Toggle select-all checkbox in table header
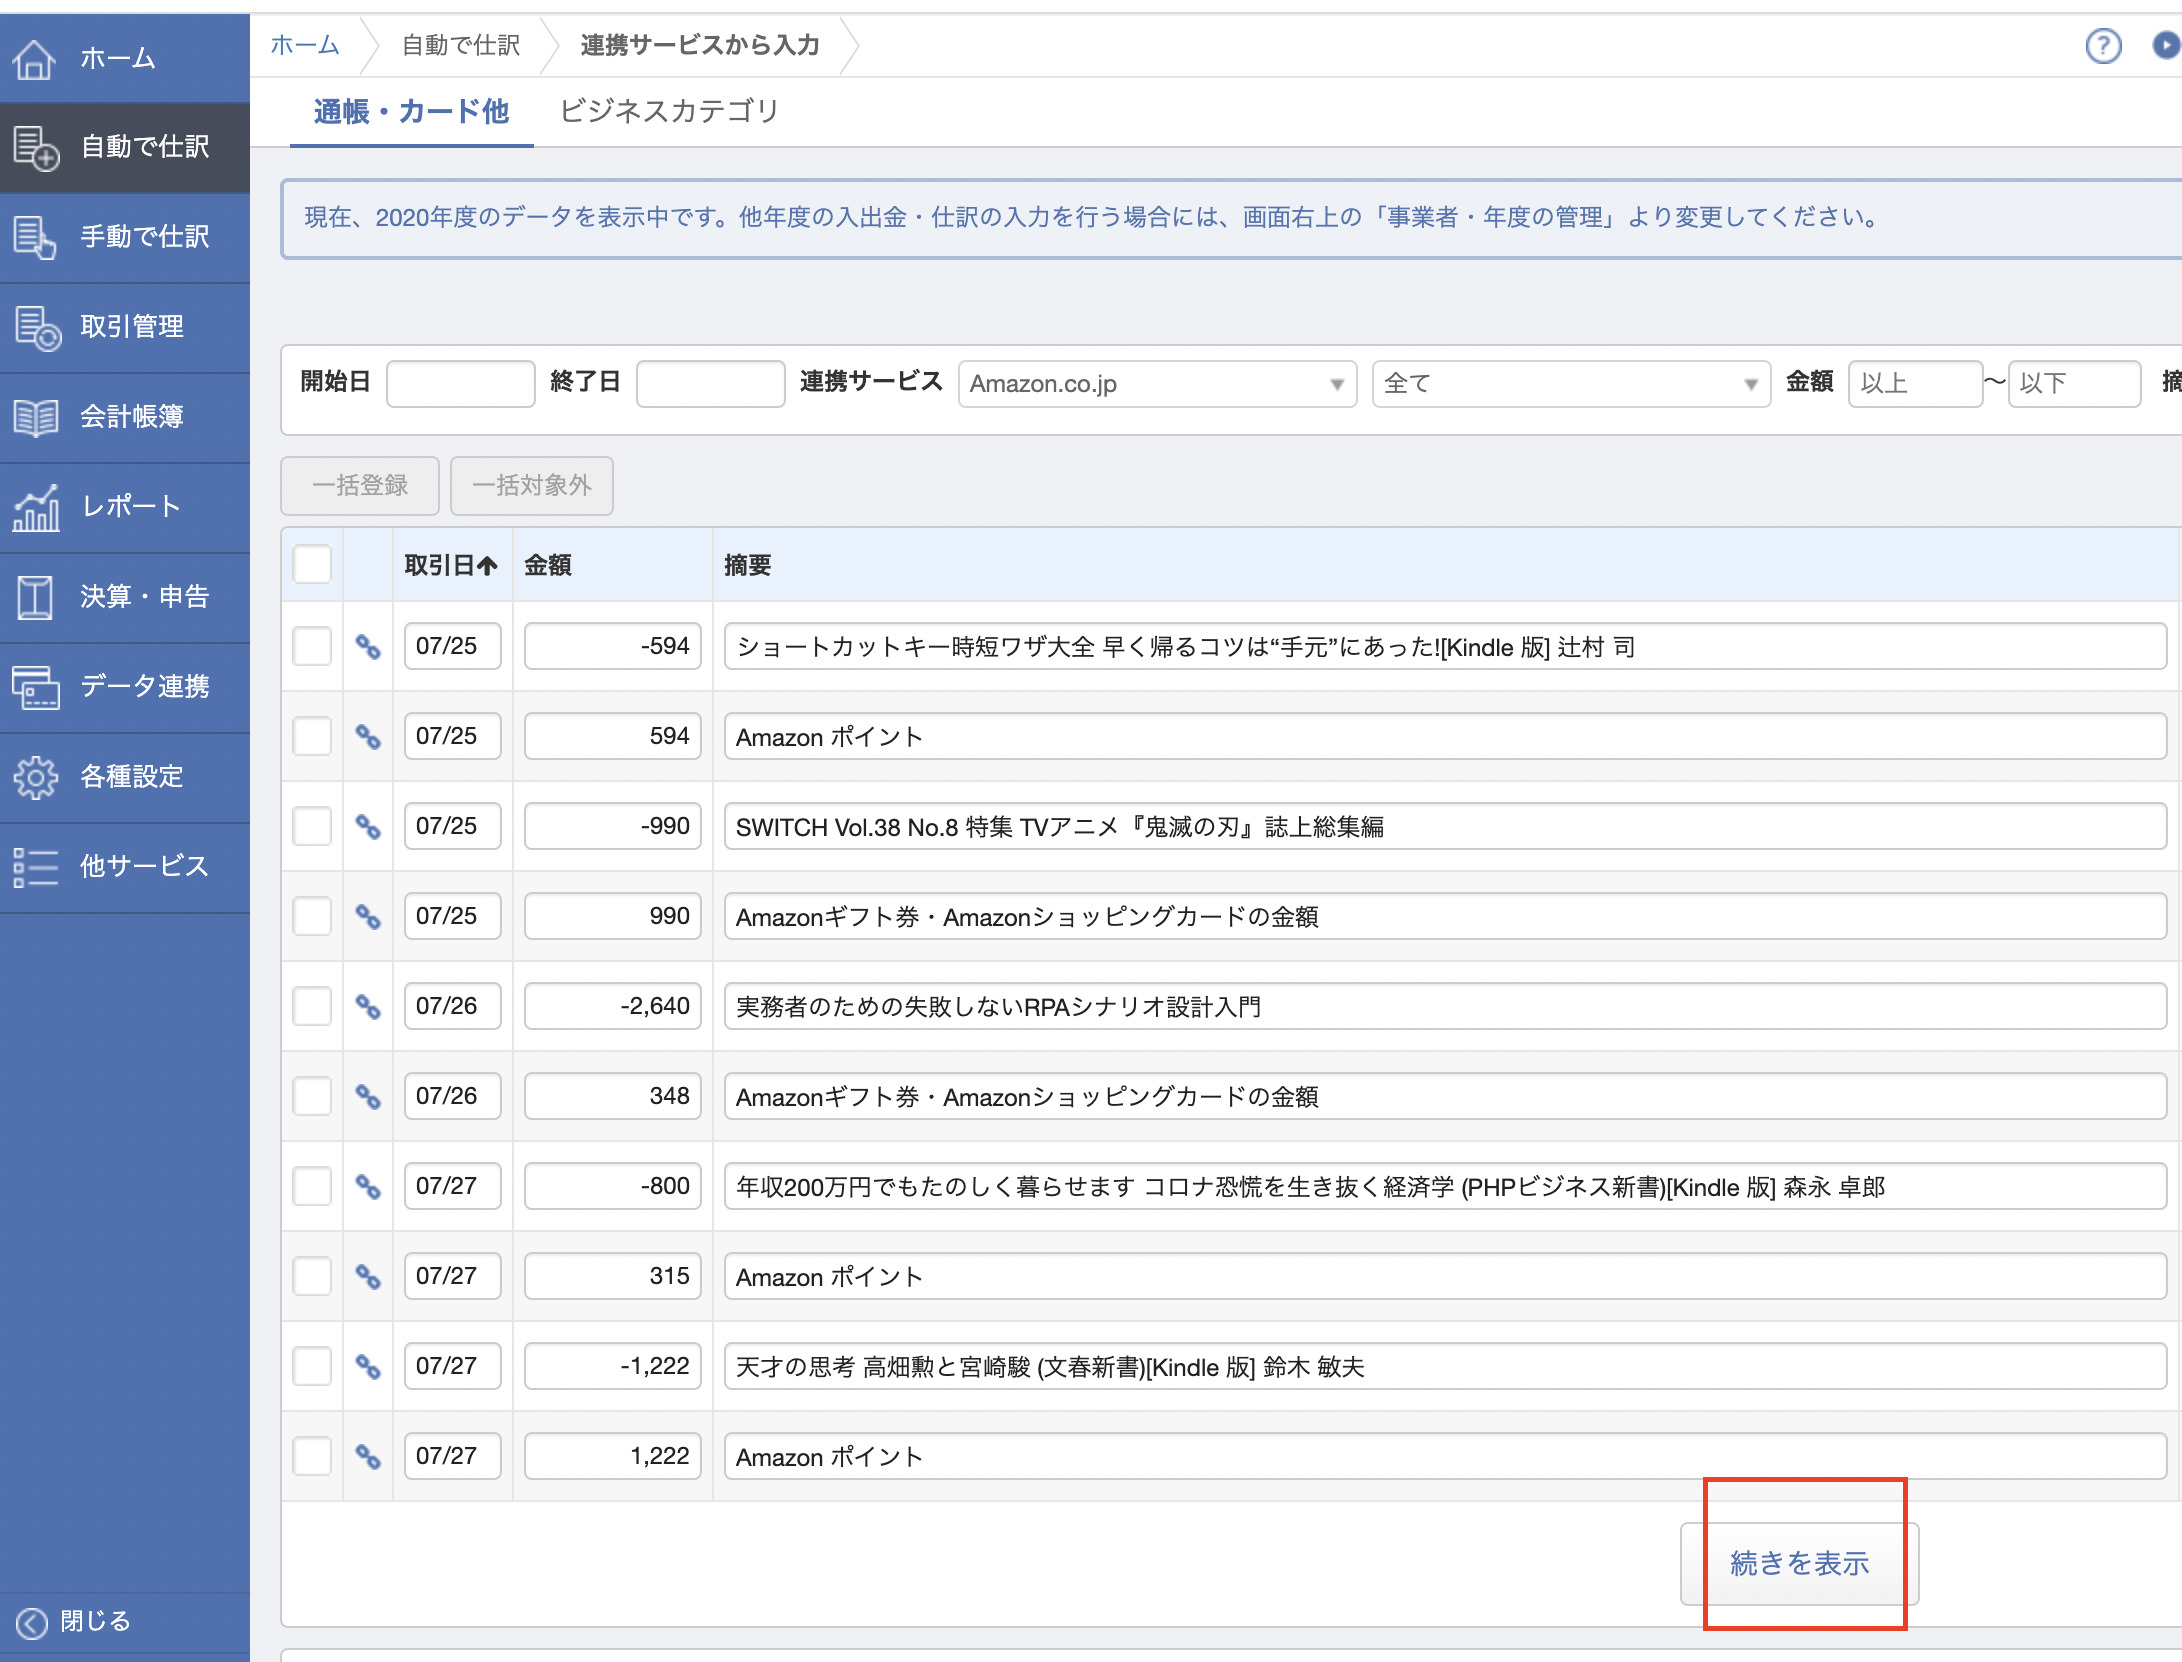Screen dimensions: 2182x1662 (312, 565)
